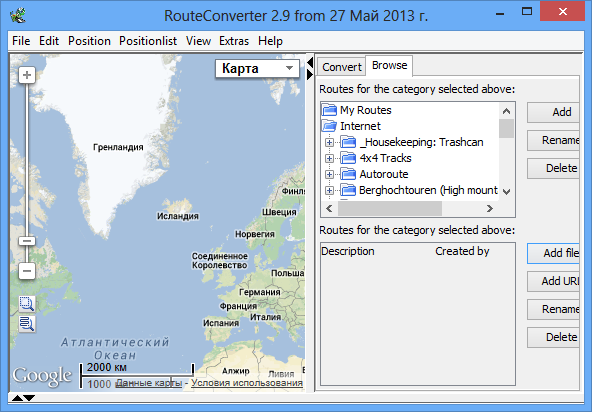Expand the 4x4 Tracks node
The width and height of the screenshot is (592, 412).
tap(329, 158)
